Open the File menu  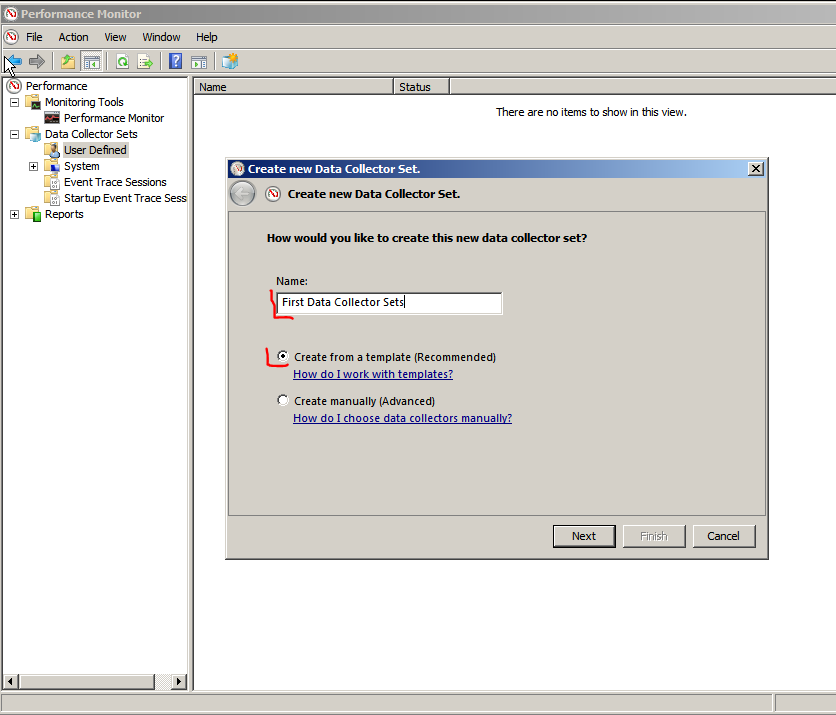(x=34, y=37)
